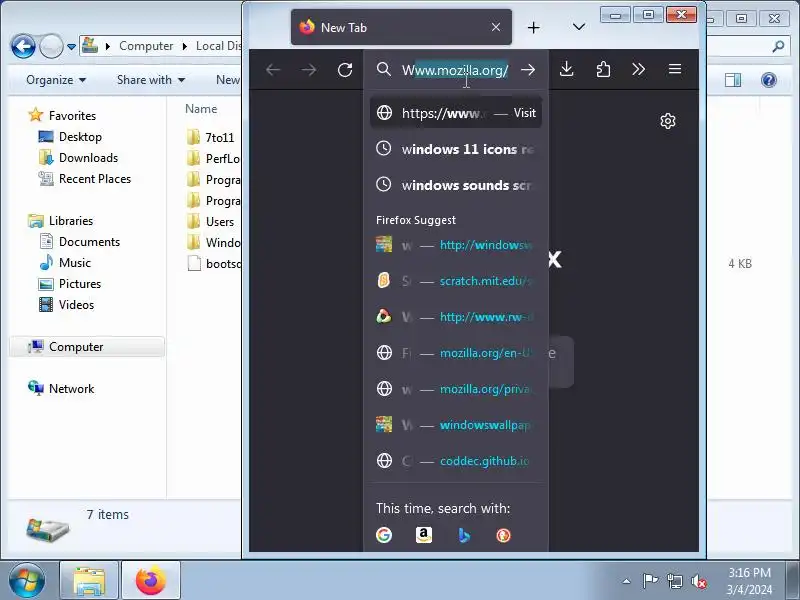Click the www.mozilla.org address bar field
The width and height of the screenshot is (800, 600).
click(x=455, y=70)
